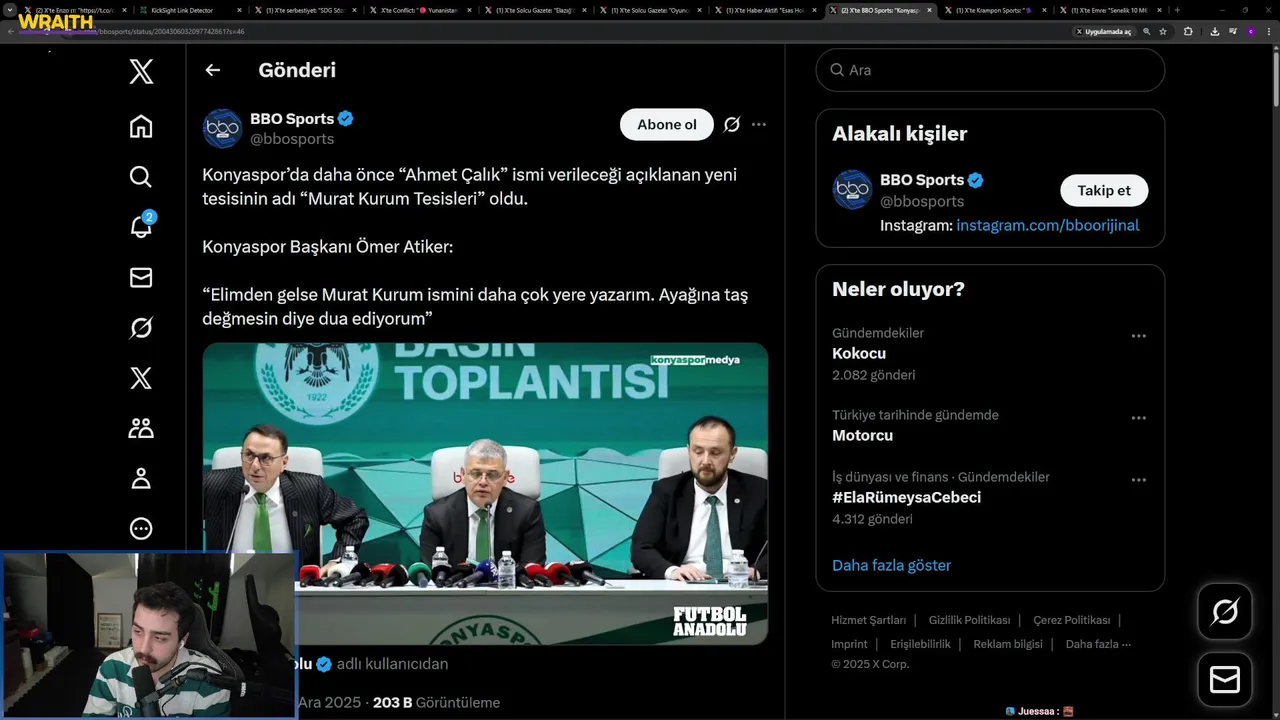
Task: Open Grok from the left sidebar
Action: tap(141, 328)
